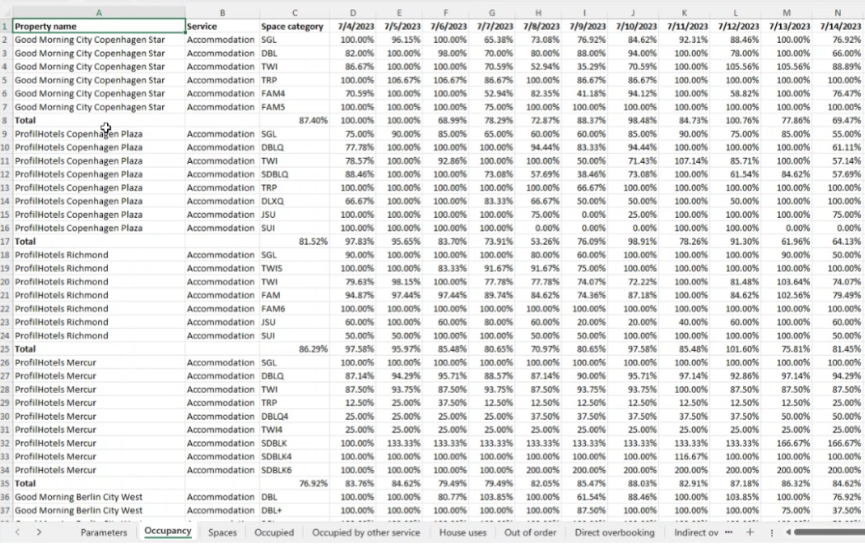The image size is (865, 544).
Task: Click the 7/4/2023 date header cell
Action: [353, 26]
